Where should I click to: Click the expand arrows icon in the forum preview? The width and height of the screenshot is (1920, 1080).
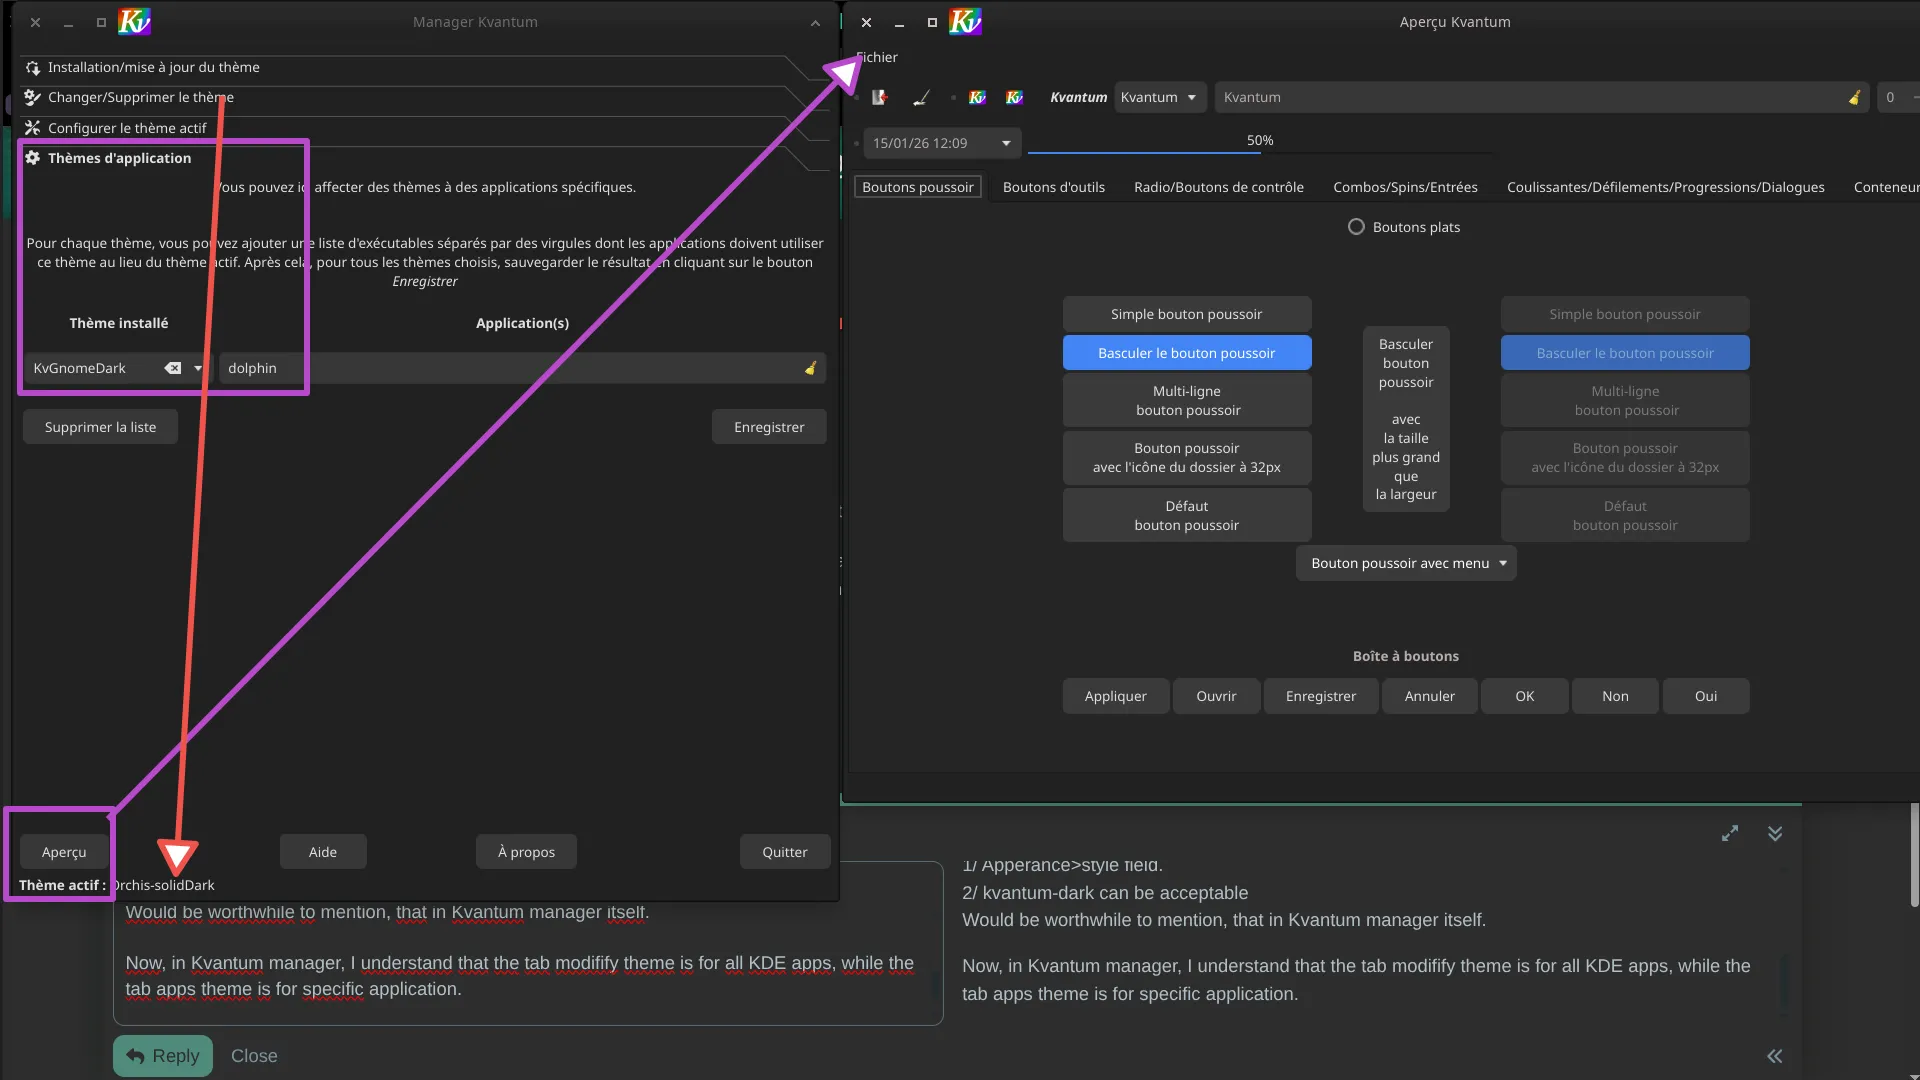click(1729, 833)
